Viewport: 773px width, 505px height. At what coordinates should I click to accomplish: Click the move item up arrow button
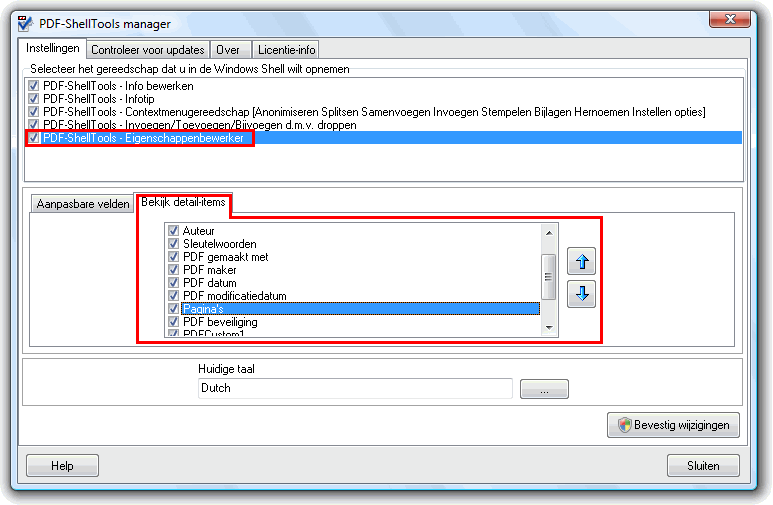coord(581,263)
